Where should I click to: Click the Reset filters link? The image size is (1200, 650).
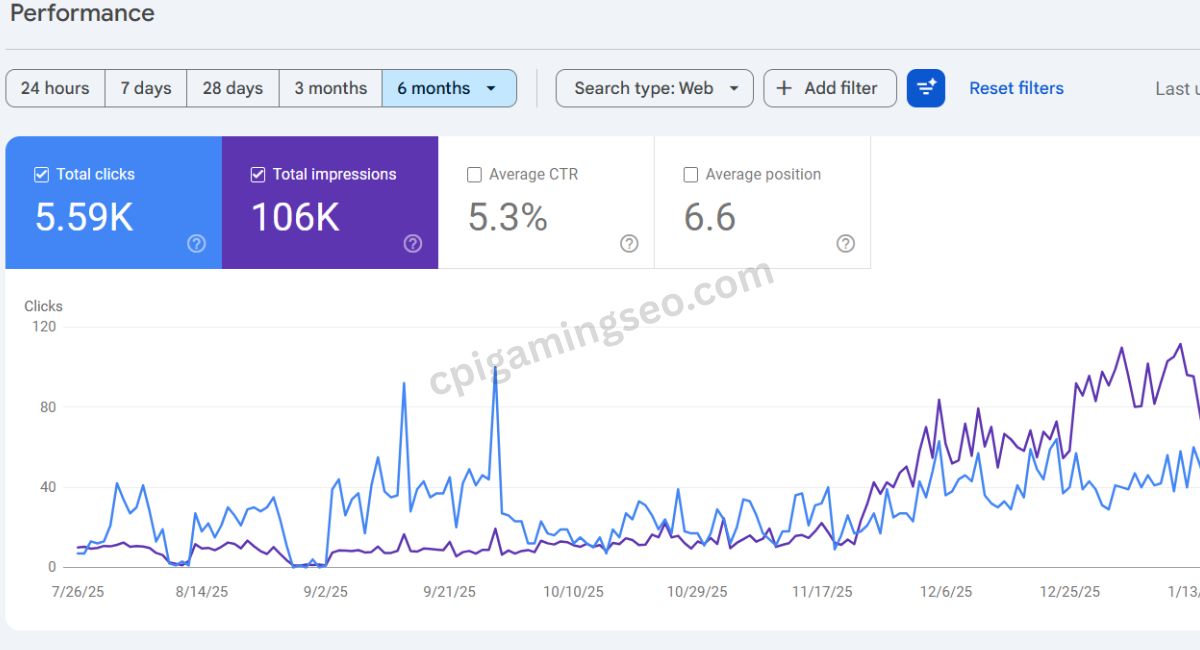[1016, 88]
